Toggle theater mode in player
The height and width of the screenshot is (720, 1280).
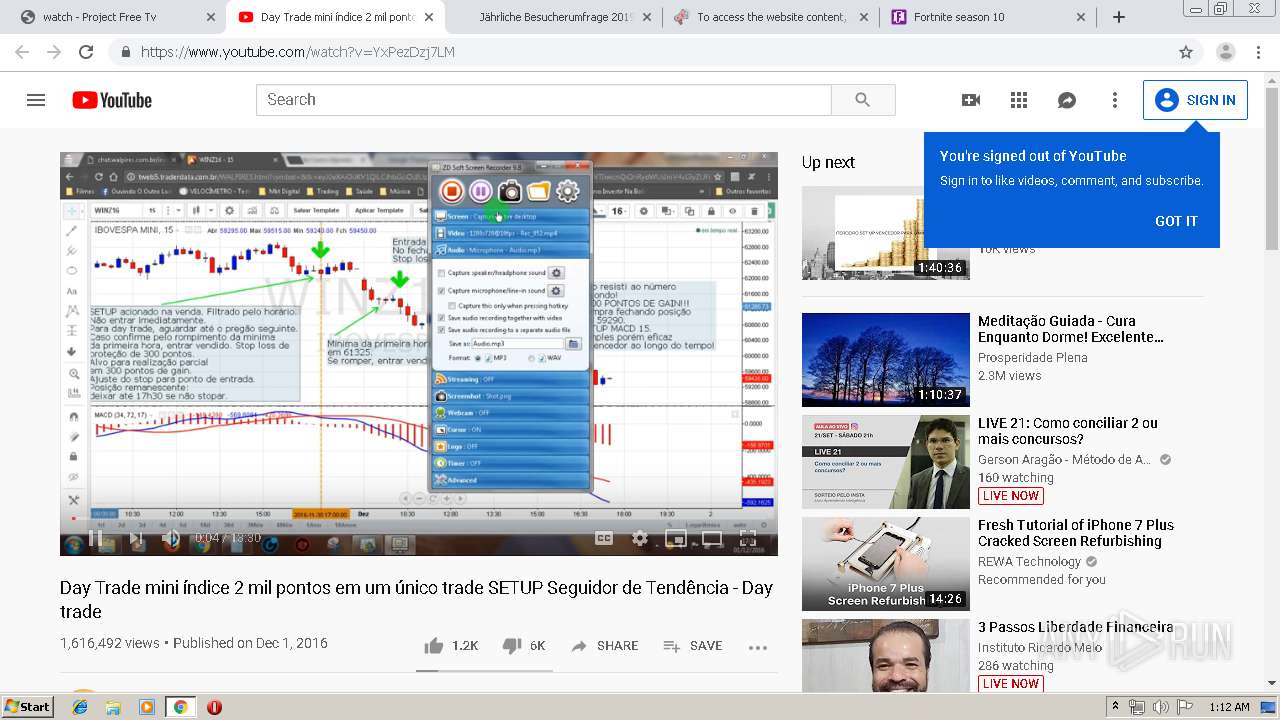pos(712,538)
